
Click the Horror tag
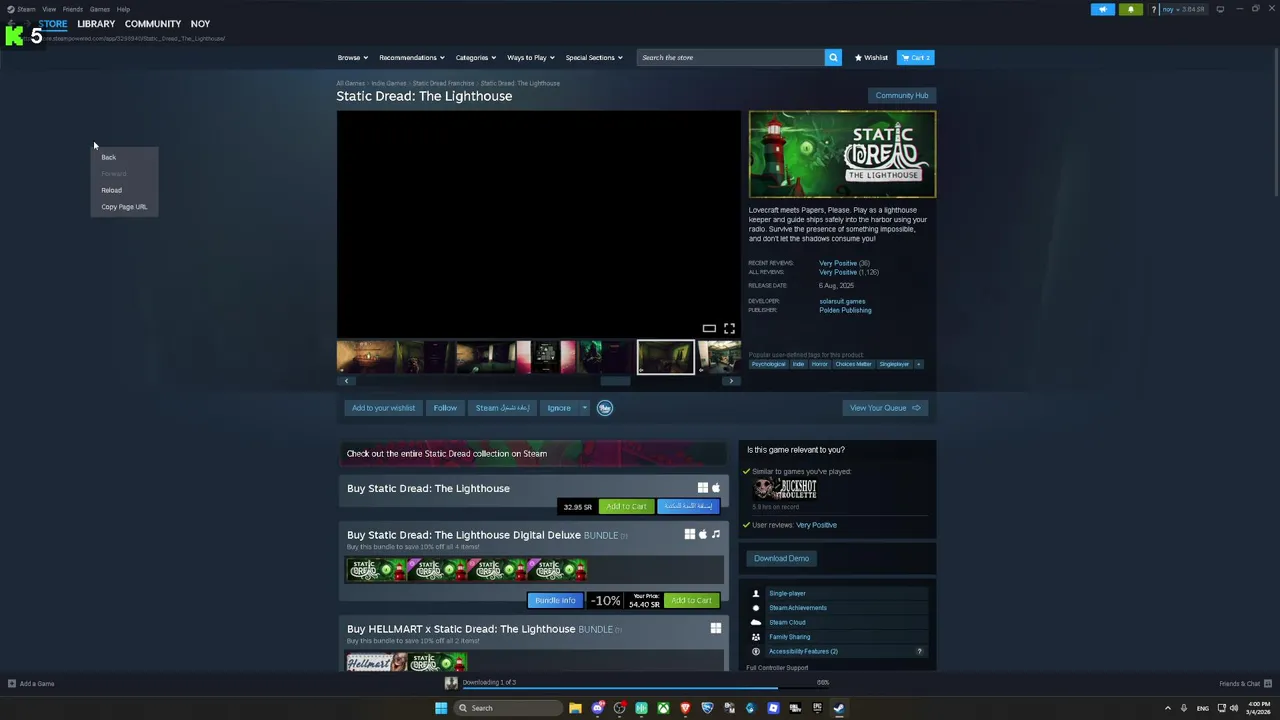tap(819, 364)
